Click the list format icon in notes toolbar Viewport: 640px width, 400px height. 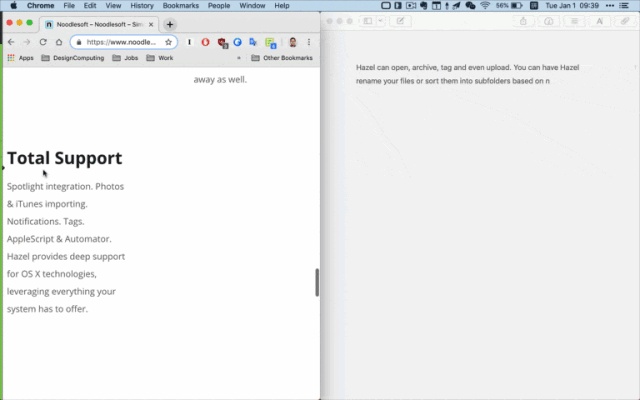coord(574,21)
